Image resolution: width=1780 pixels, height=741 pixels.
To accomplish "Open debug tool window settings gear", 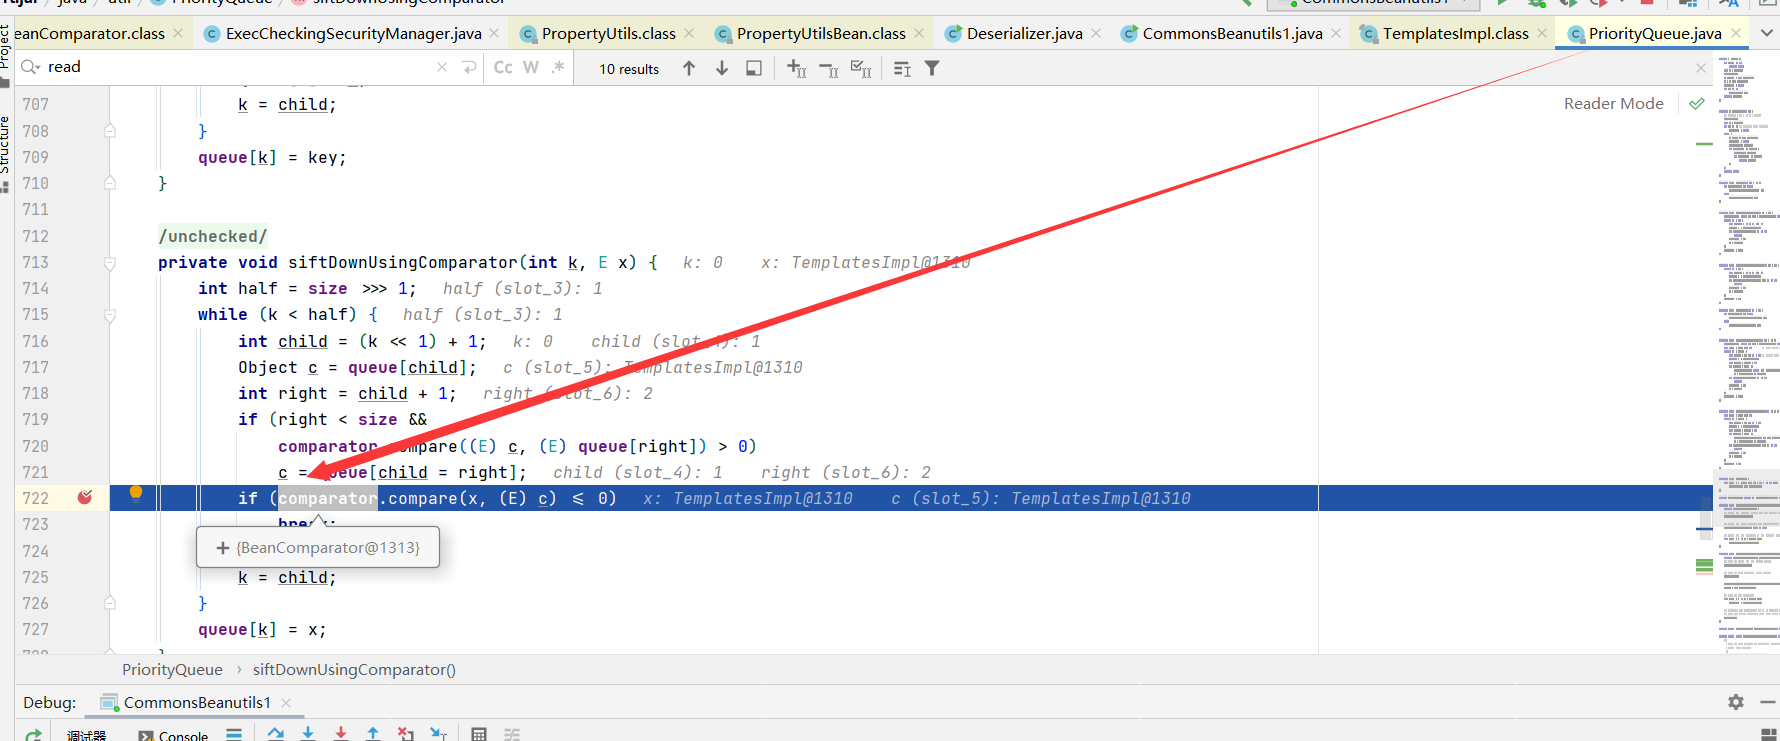I will pyautogui.click(x=1736, y=702).
